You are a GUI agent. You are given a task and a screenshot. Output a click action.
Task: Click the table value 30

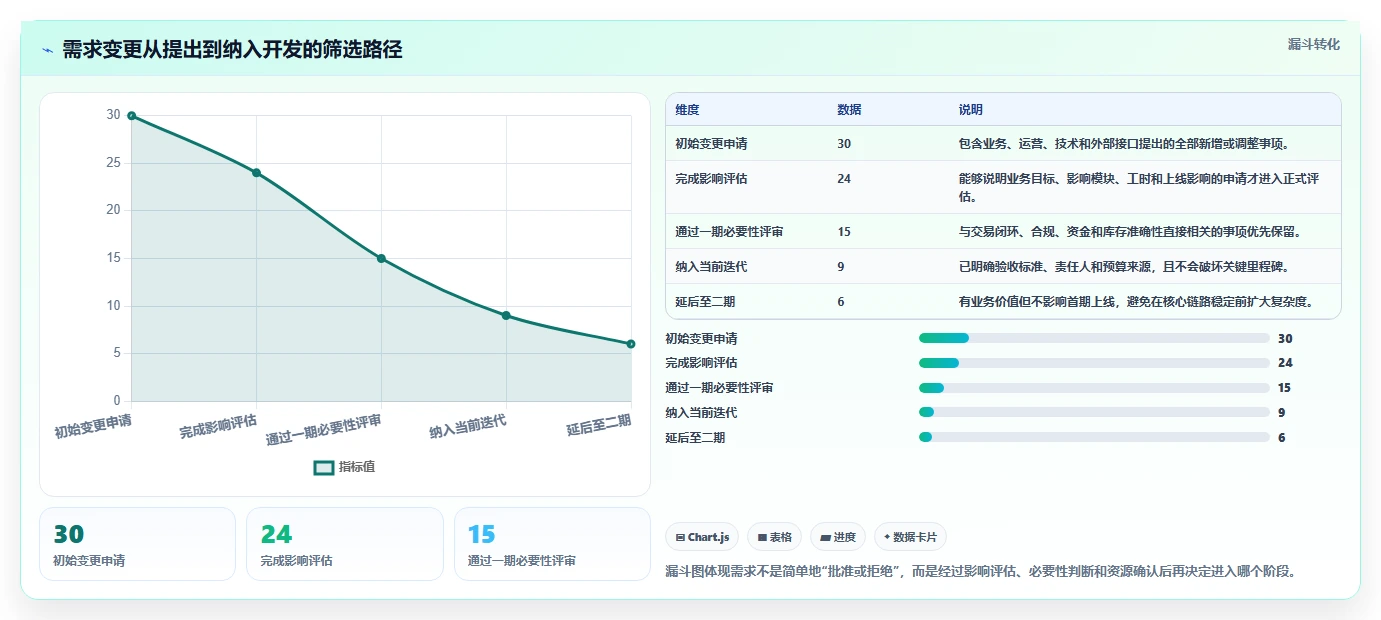(x=844, y=144)
